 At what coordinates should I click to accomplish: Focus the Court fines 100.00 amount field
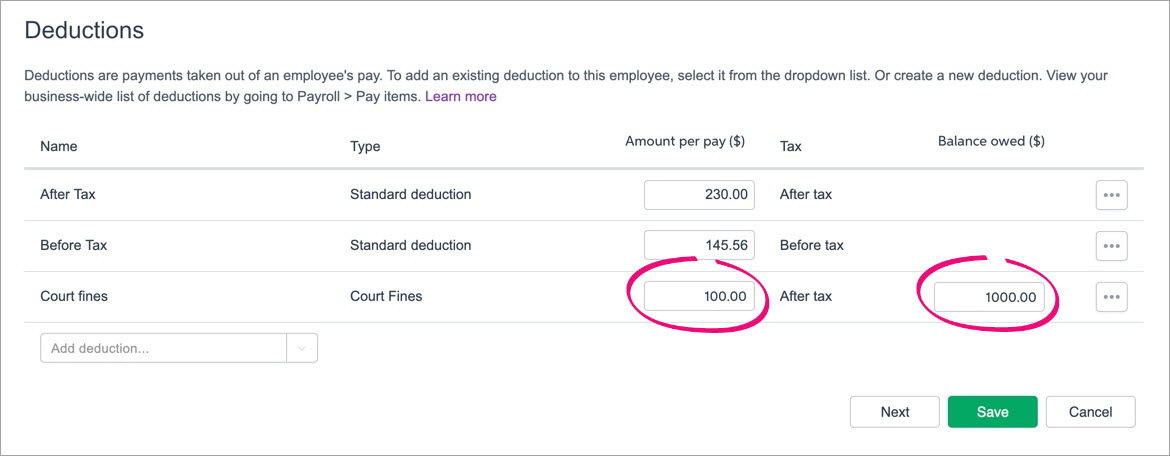(699, 296)
